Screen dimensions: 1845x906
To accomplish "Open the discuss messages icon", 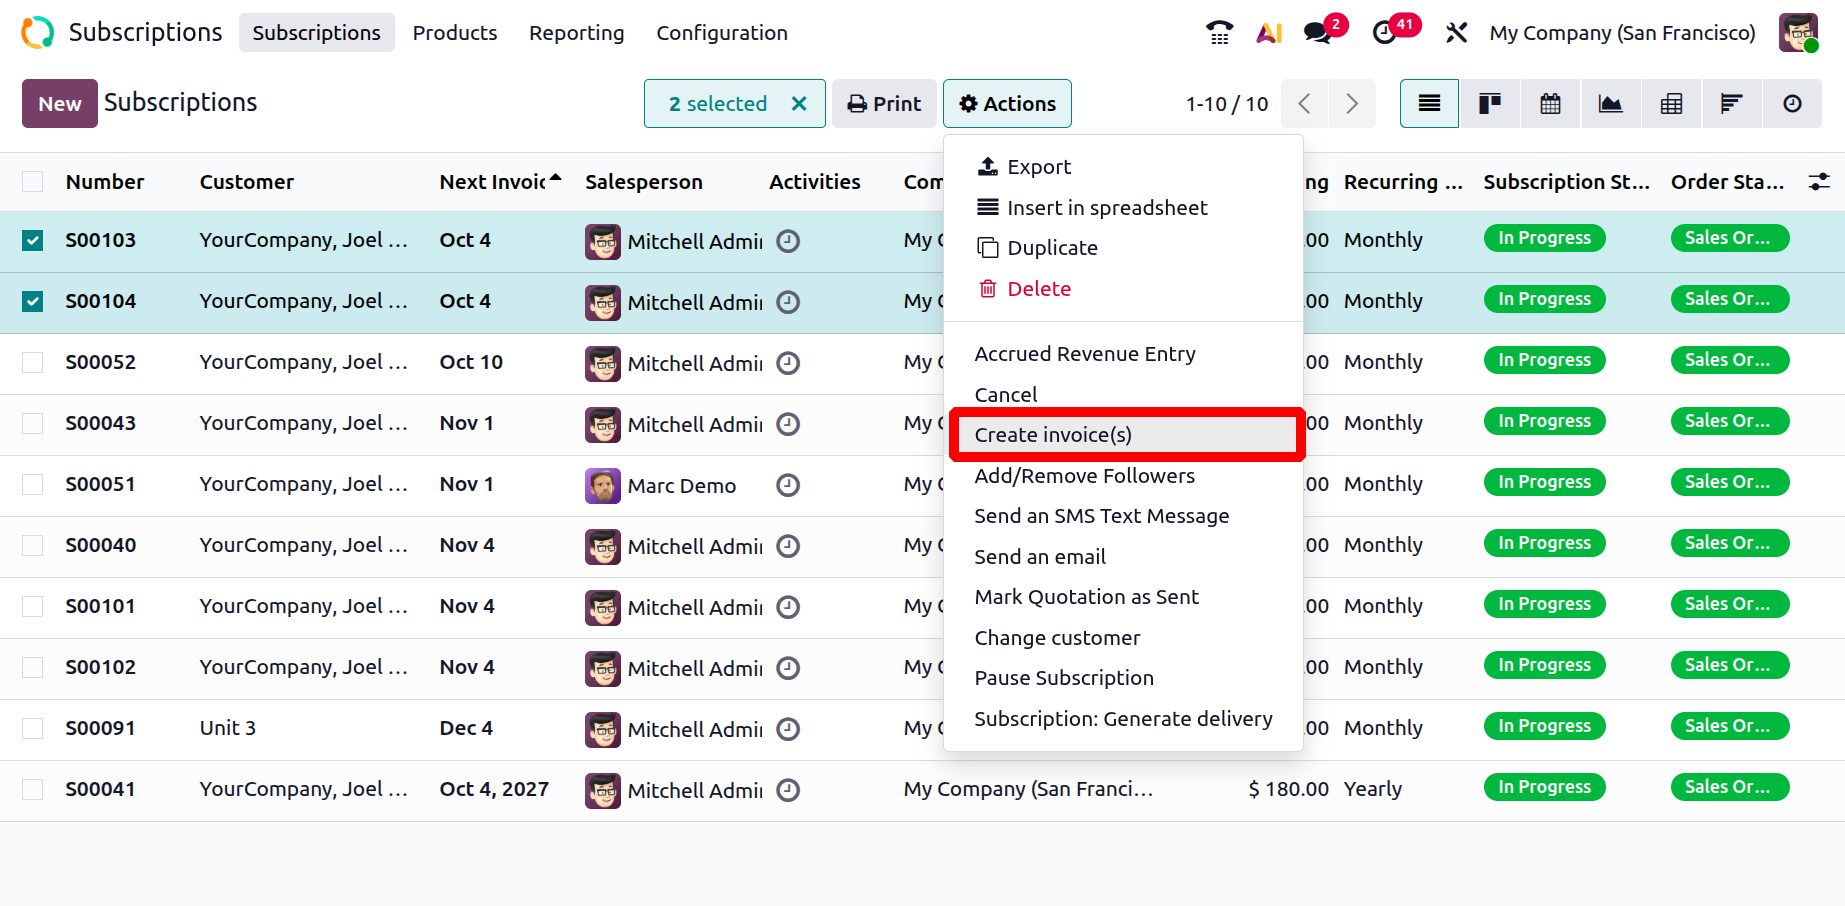I will (x=1318, y=33).
